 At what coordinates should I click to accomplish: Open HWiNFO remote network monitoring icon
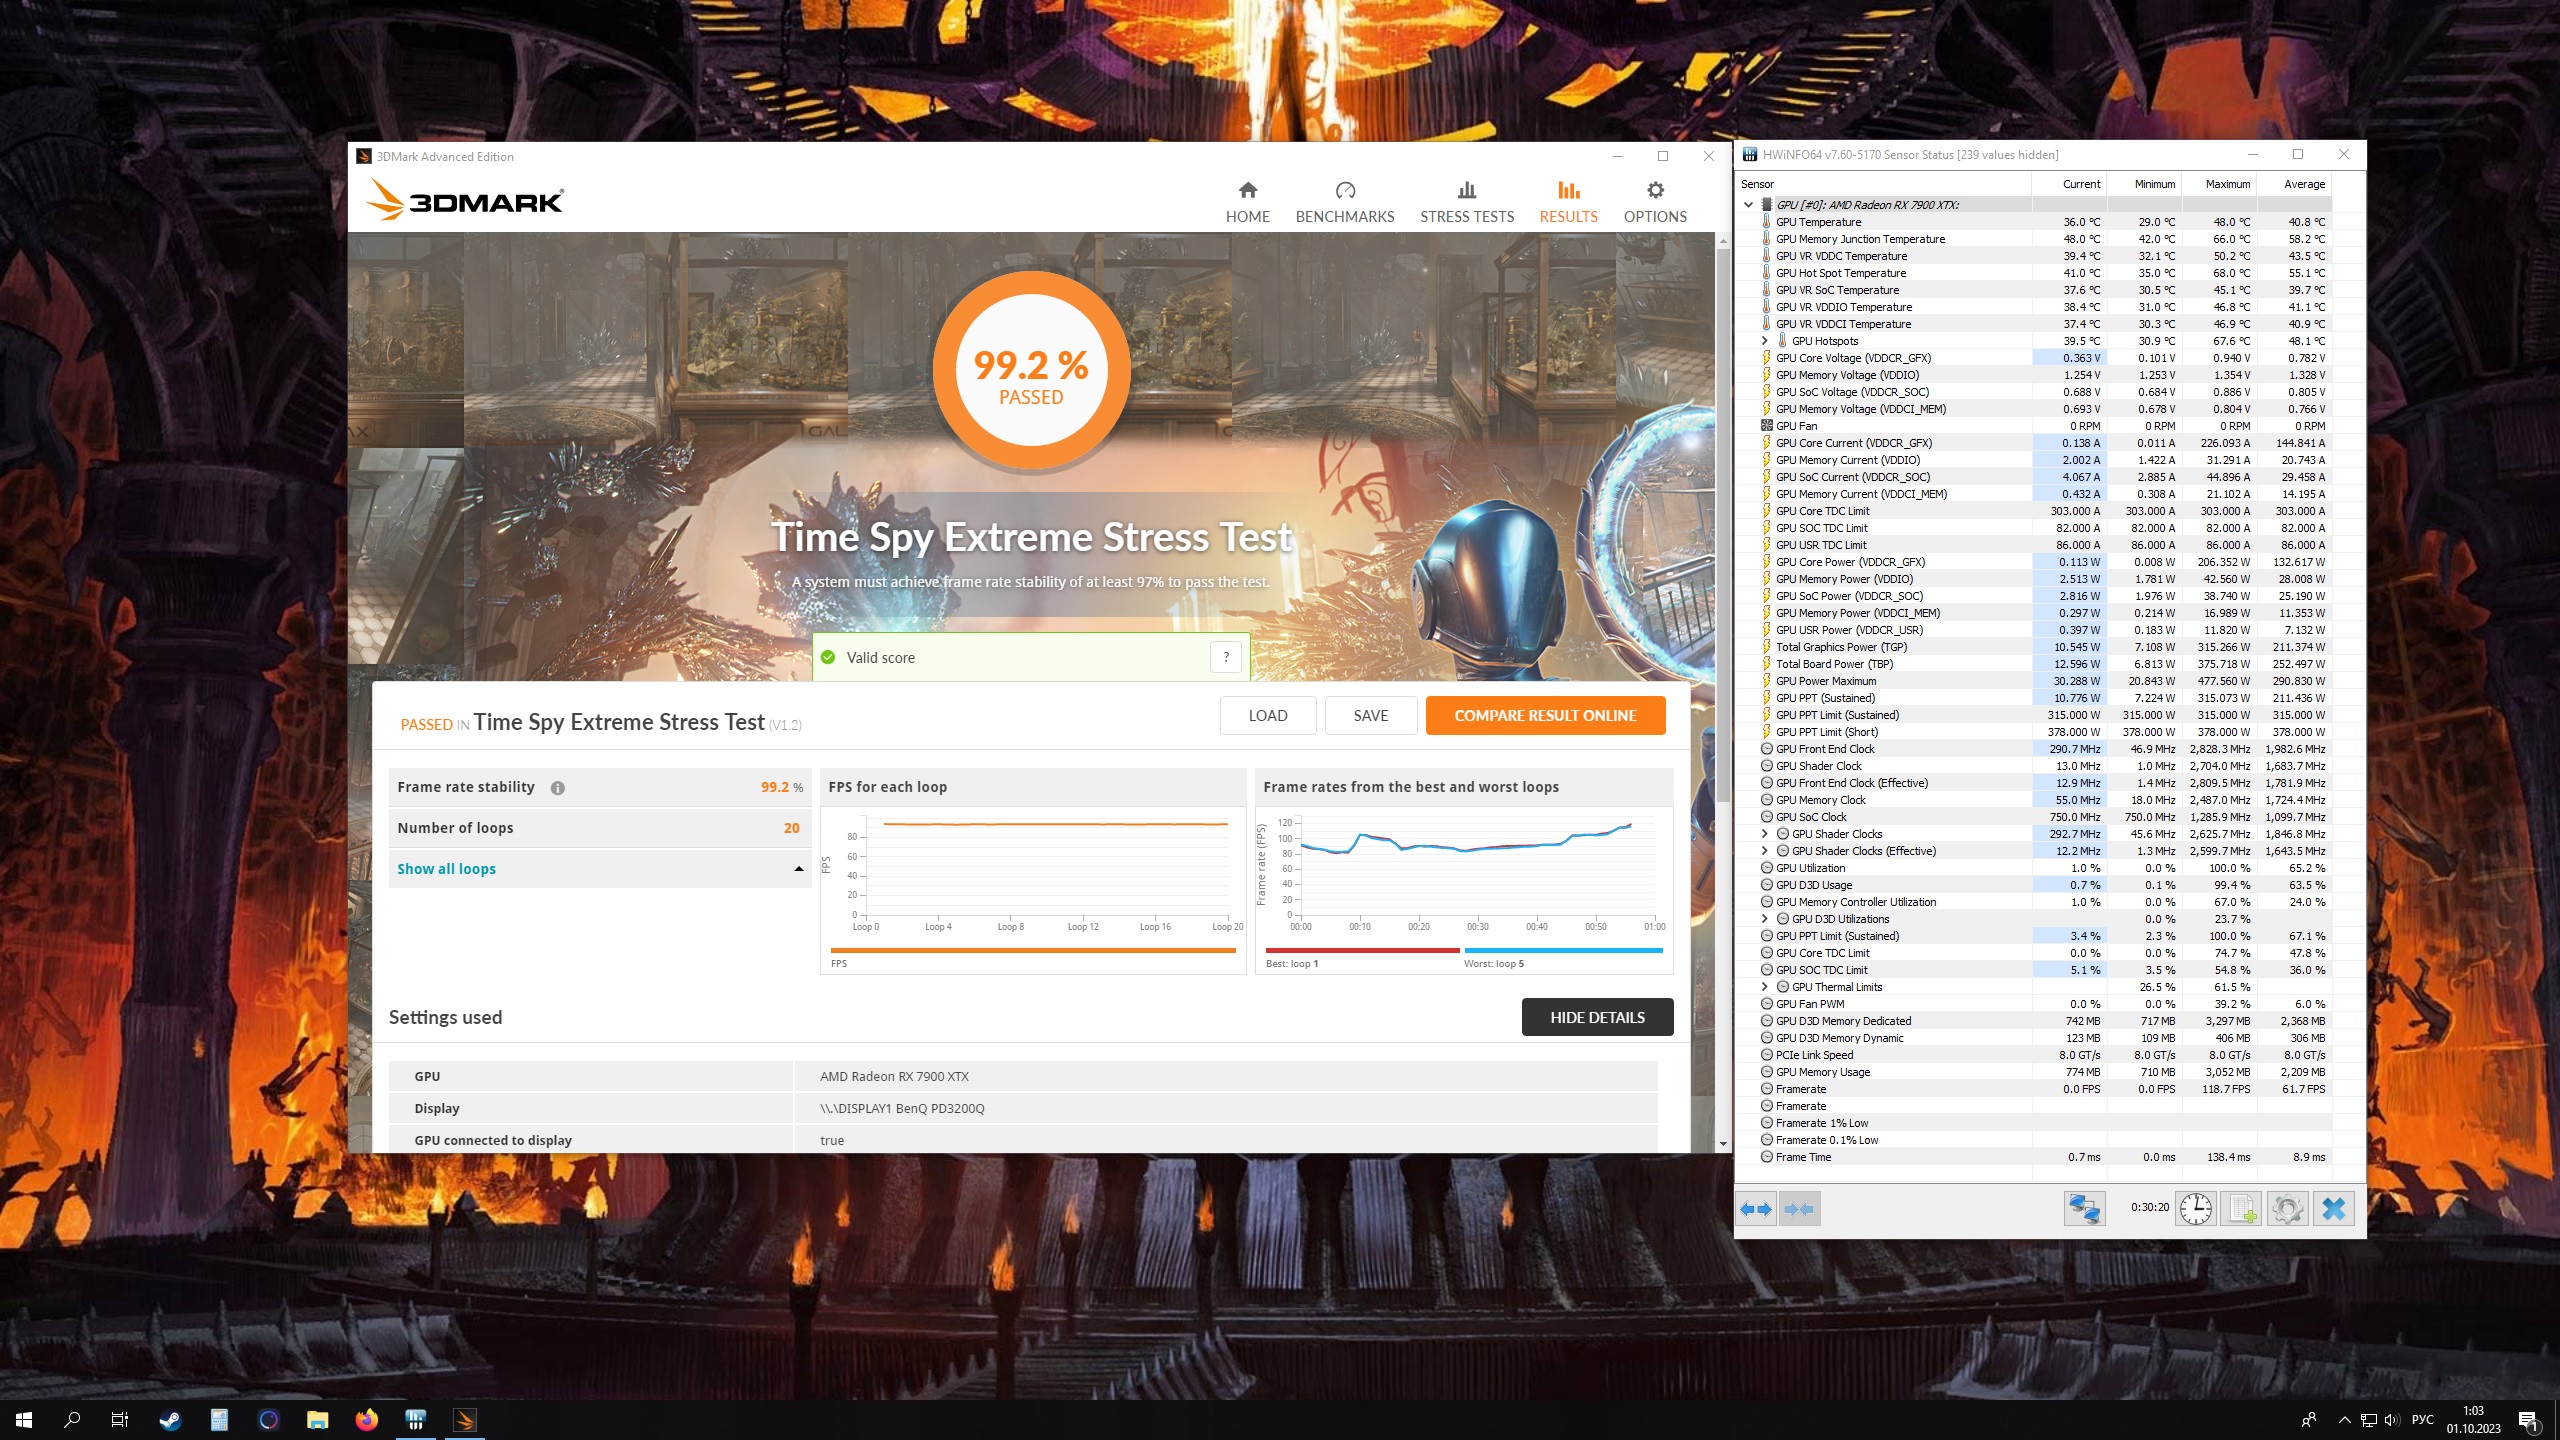2084,1209
